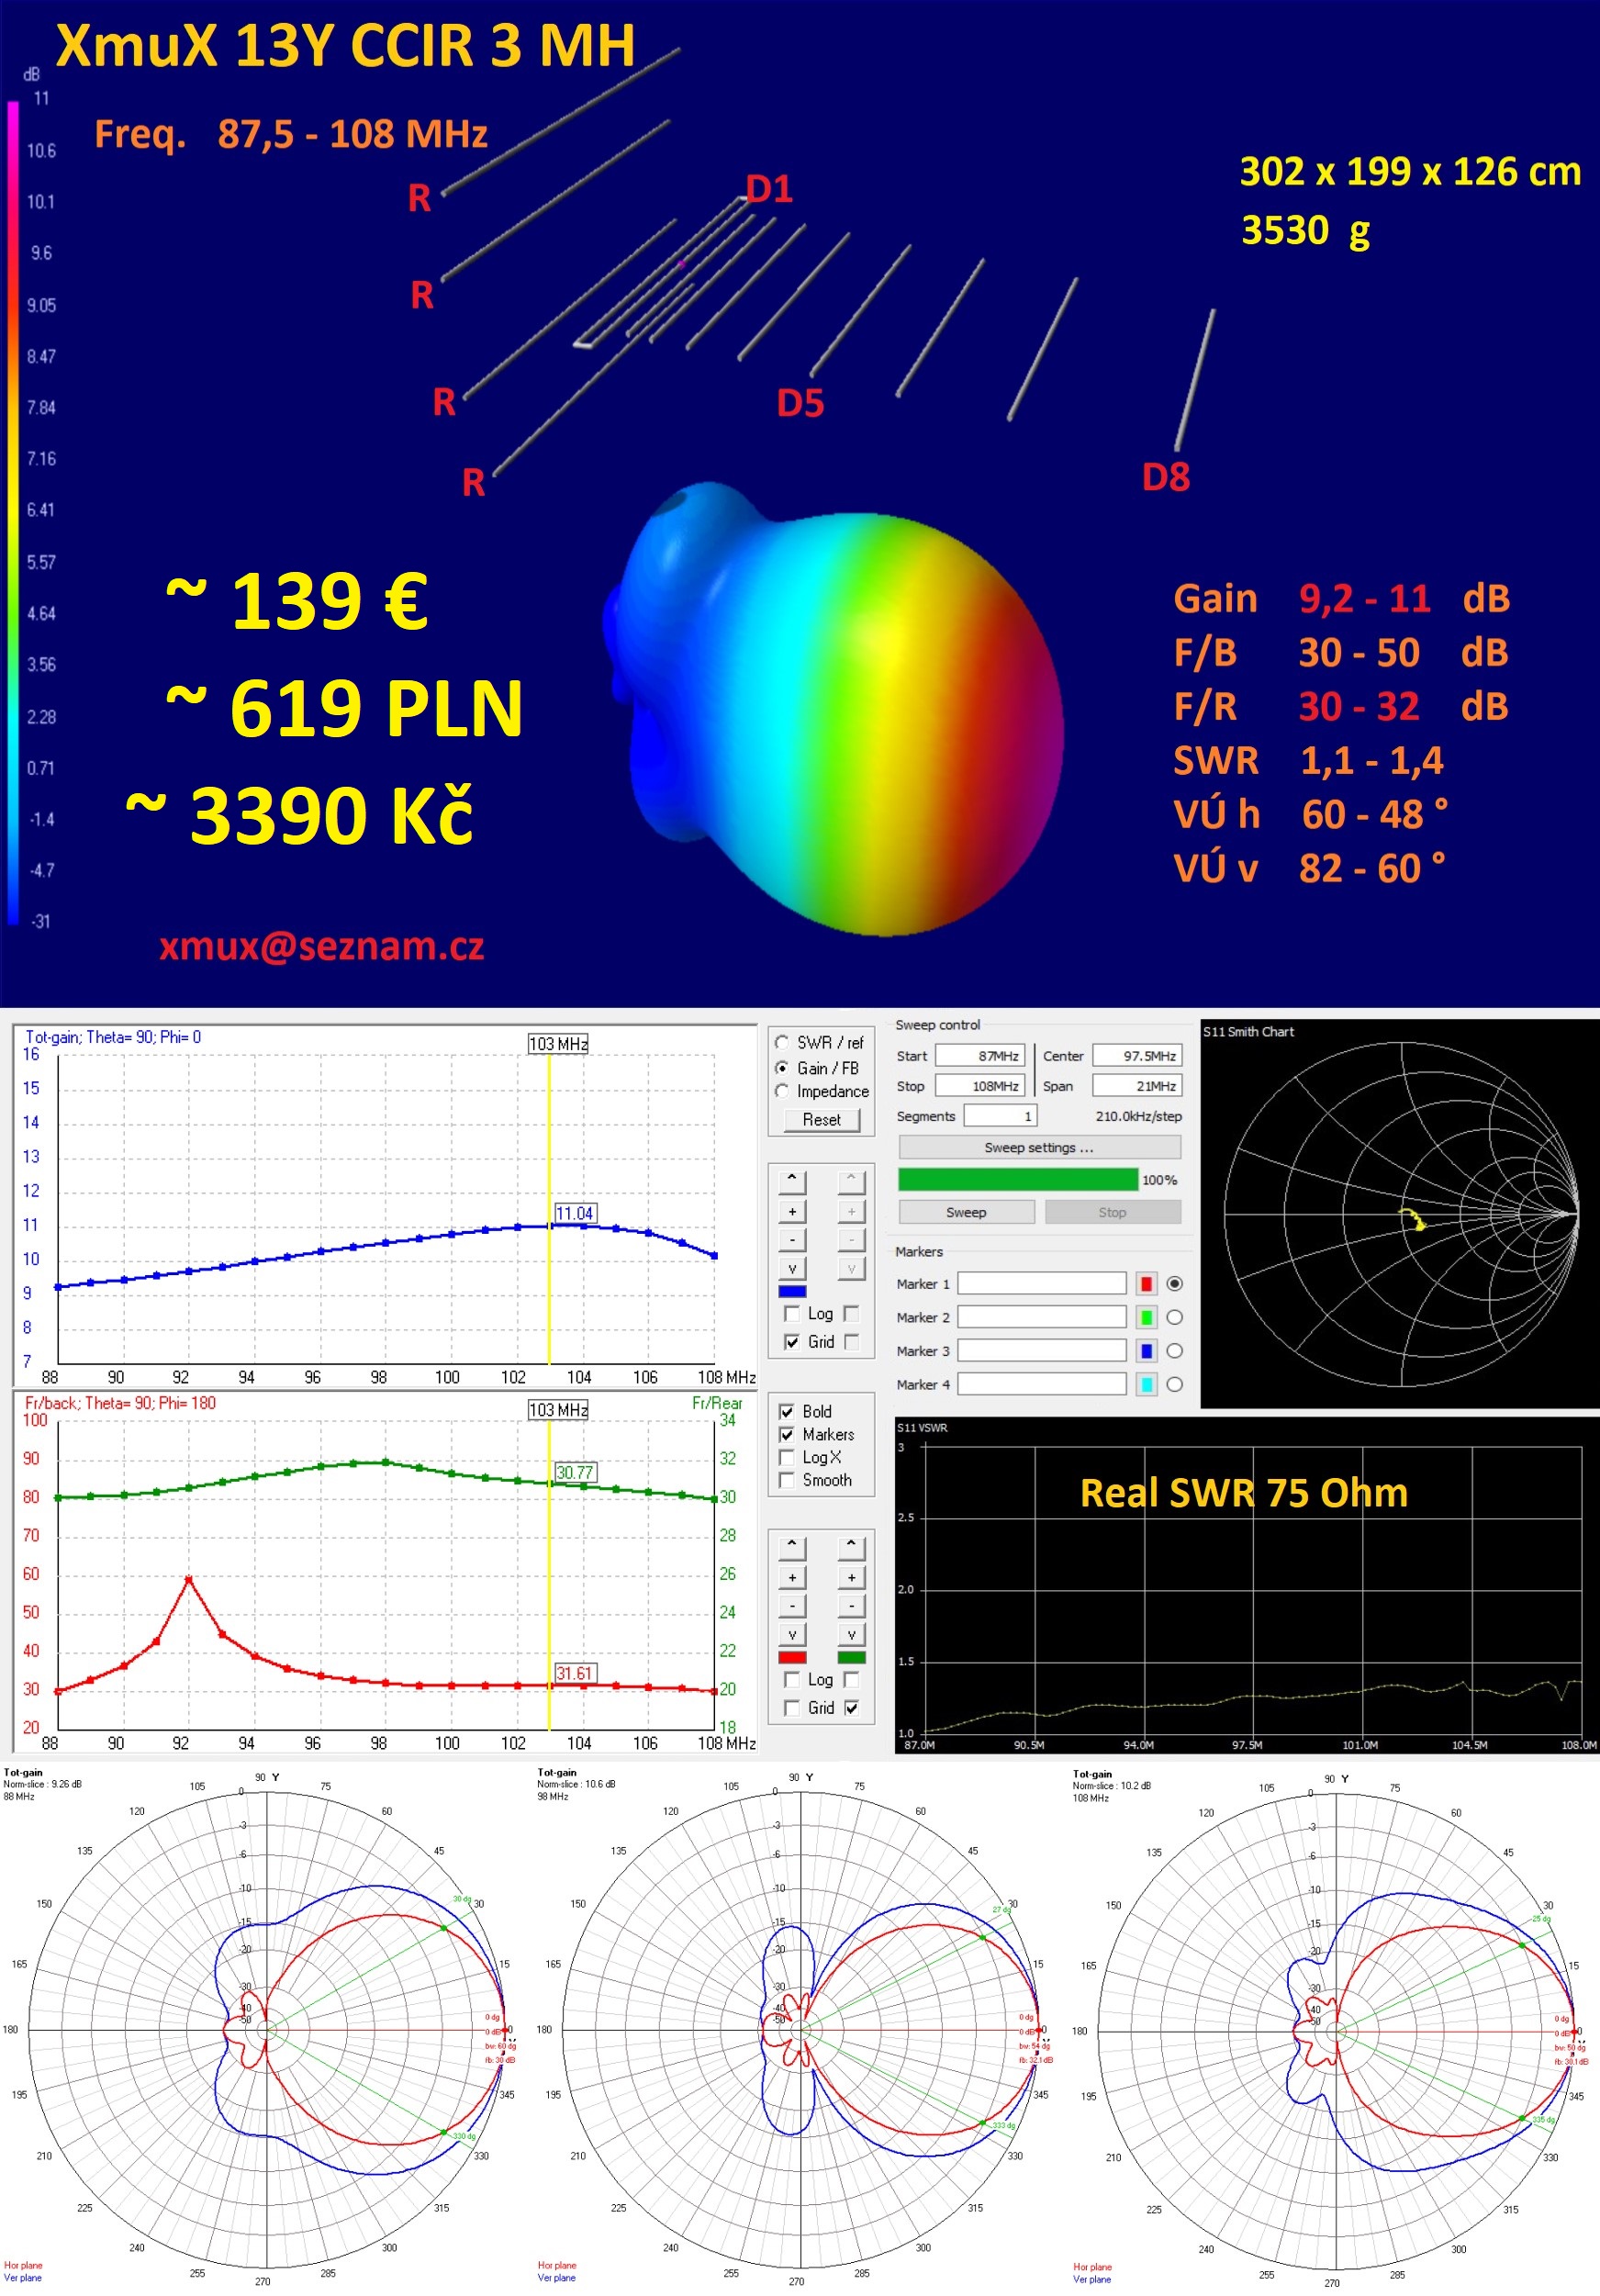
Task: Focus the Stop frequency field
Action: [980, 1085]
